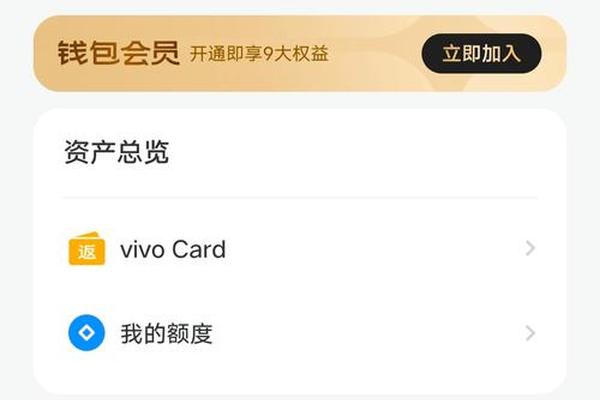Tap the orange vivo Card wallet icon
The width and height of the screenshot is (600, 400).
tap(87, 248)
